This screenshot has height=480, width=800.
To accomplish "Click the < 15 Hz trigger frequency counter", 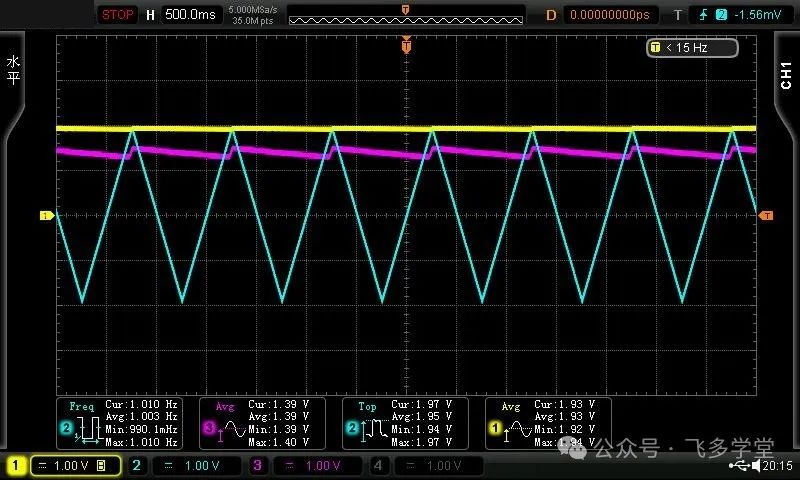I will pos(692,48).
